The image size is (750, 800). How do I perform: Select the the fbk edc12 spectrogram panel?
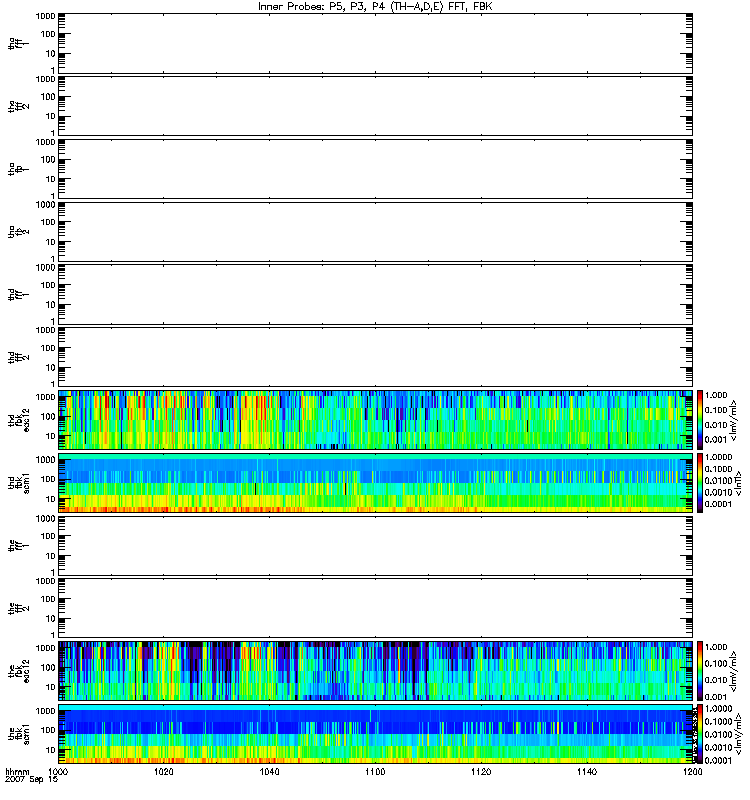pos(376,671)
